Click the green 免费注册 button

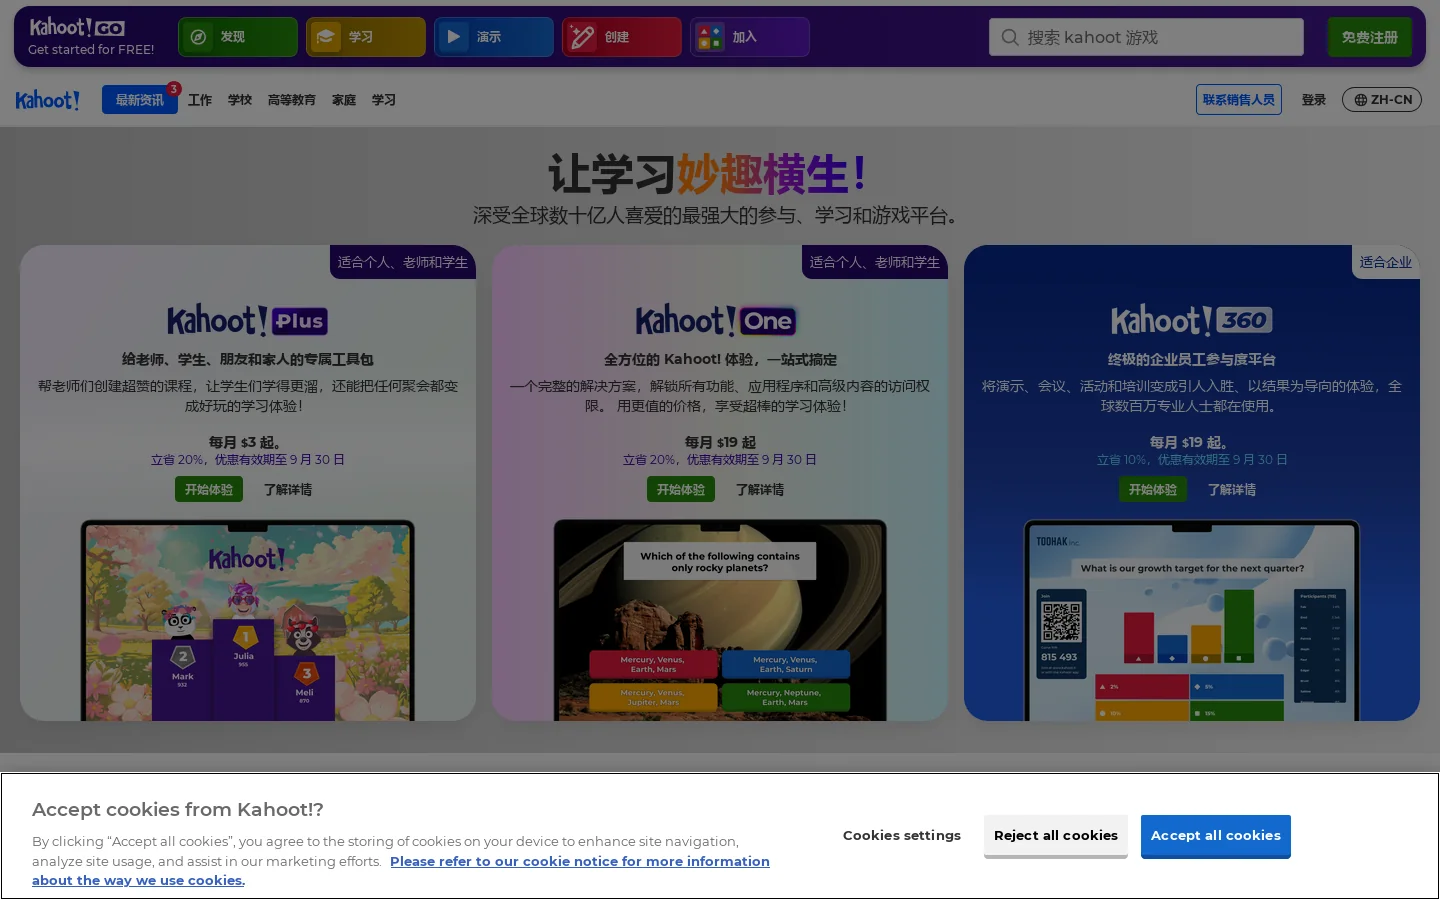(x=1370, y=37)
